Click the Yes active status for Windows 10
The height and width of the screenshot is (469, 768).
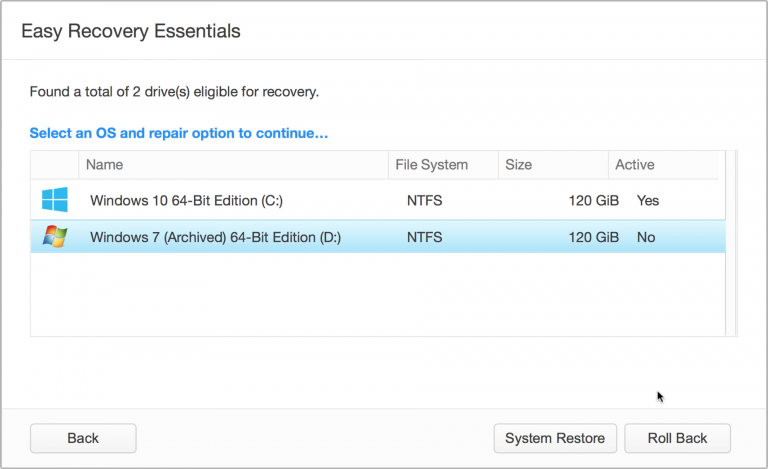[648, 200]
